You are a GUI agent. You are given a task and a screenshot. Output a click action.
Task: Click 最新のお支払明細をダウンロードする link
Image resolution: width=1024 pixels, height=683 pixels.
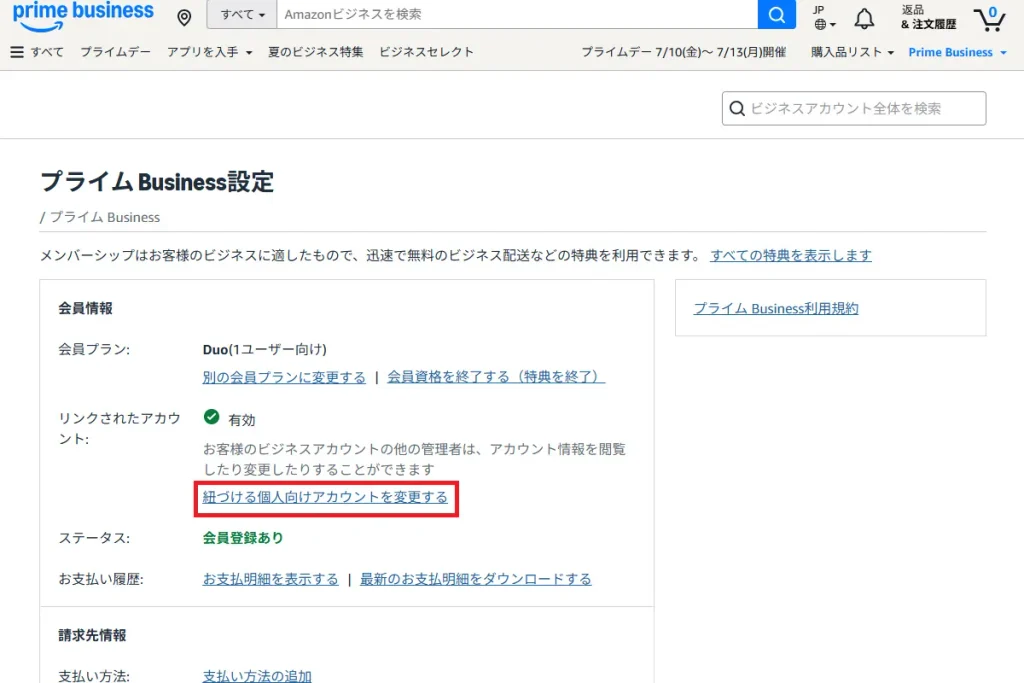(475, 579)
